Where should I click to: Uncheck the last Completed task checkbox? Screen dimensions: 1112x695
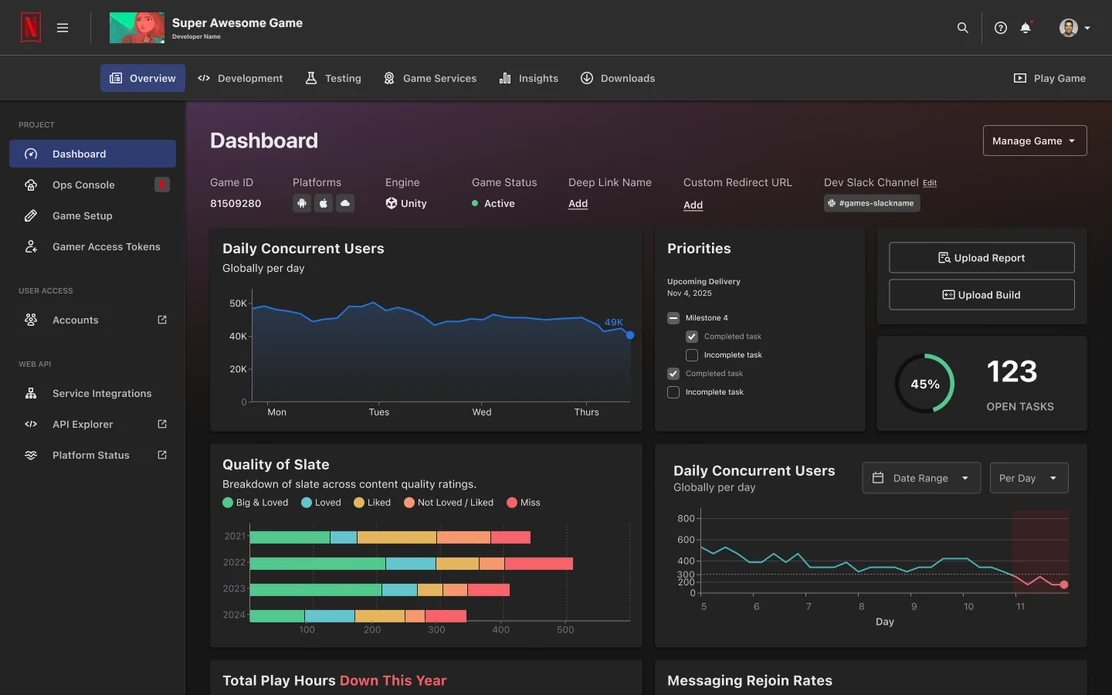click(673, 373)
